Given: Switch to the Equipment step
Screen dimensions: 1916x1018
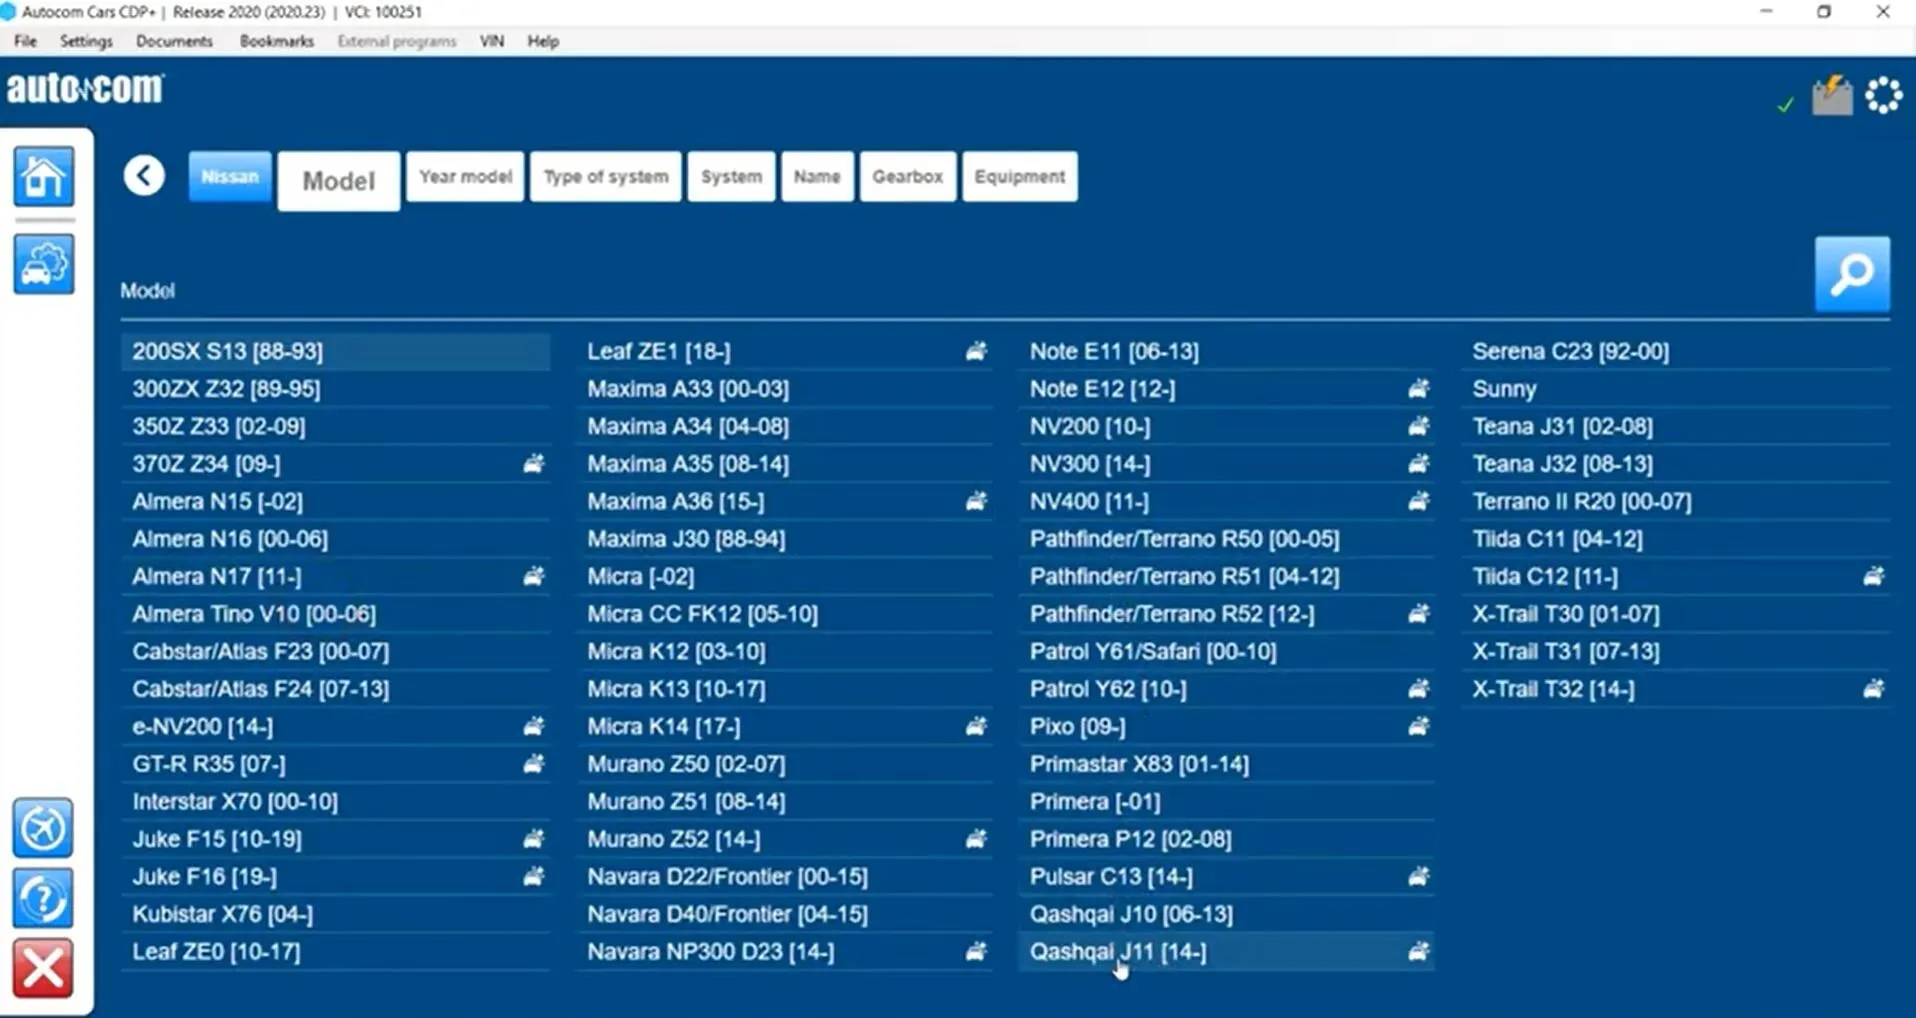Looking at the screenshot, I should (x=1020, y=176).
